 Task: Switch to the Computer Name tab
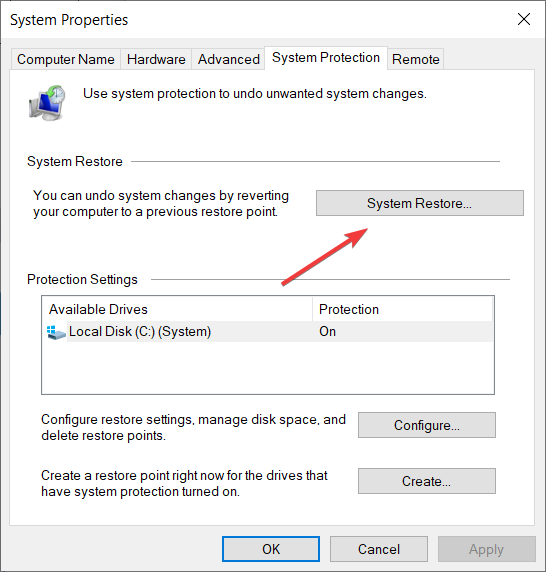(x=66, y=59)
